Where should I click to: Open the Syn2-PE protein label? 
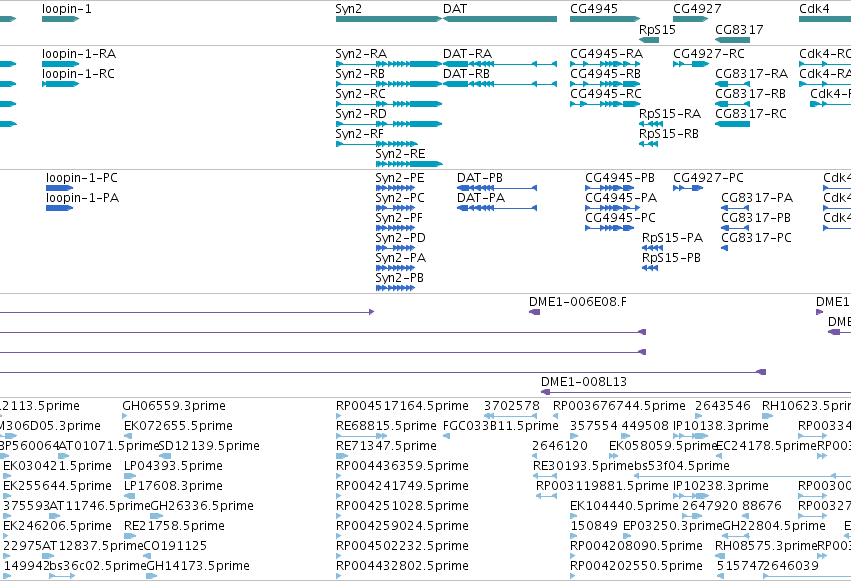pos(399,178)
